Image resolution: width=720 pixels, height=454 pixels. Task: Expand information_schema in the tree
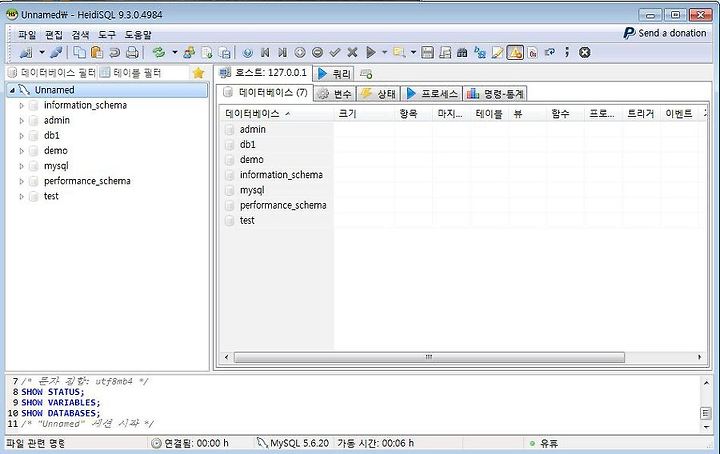[x=21, y=105]
